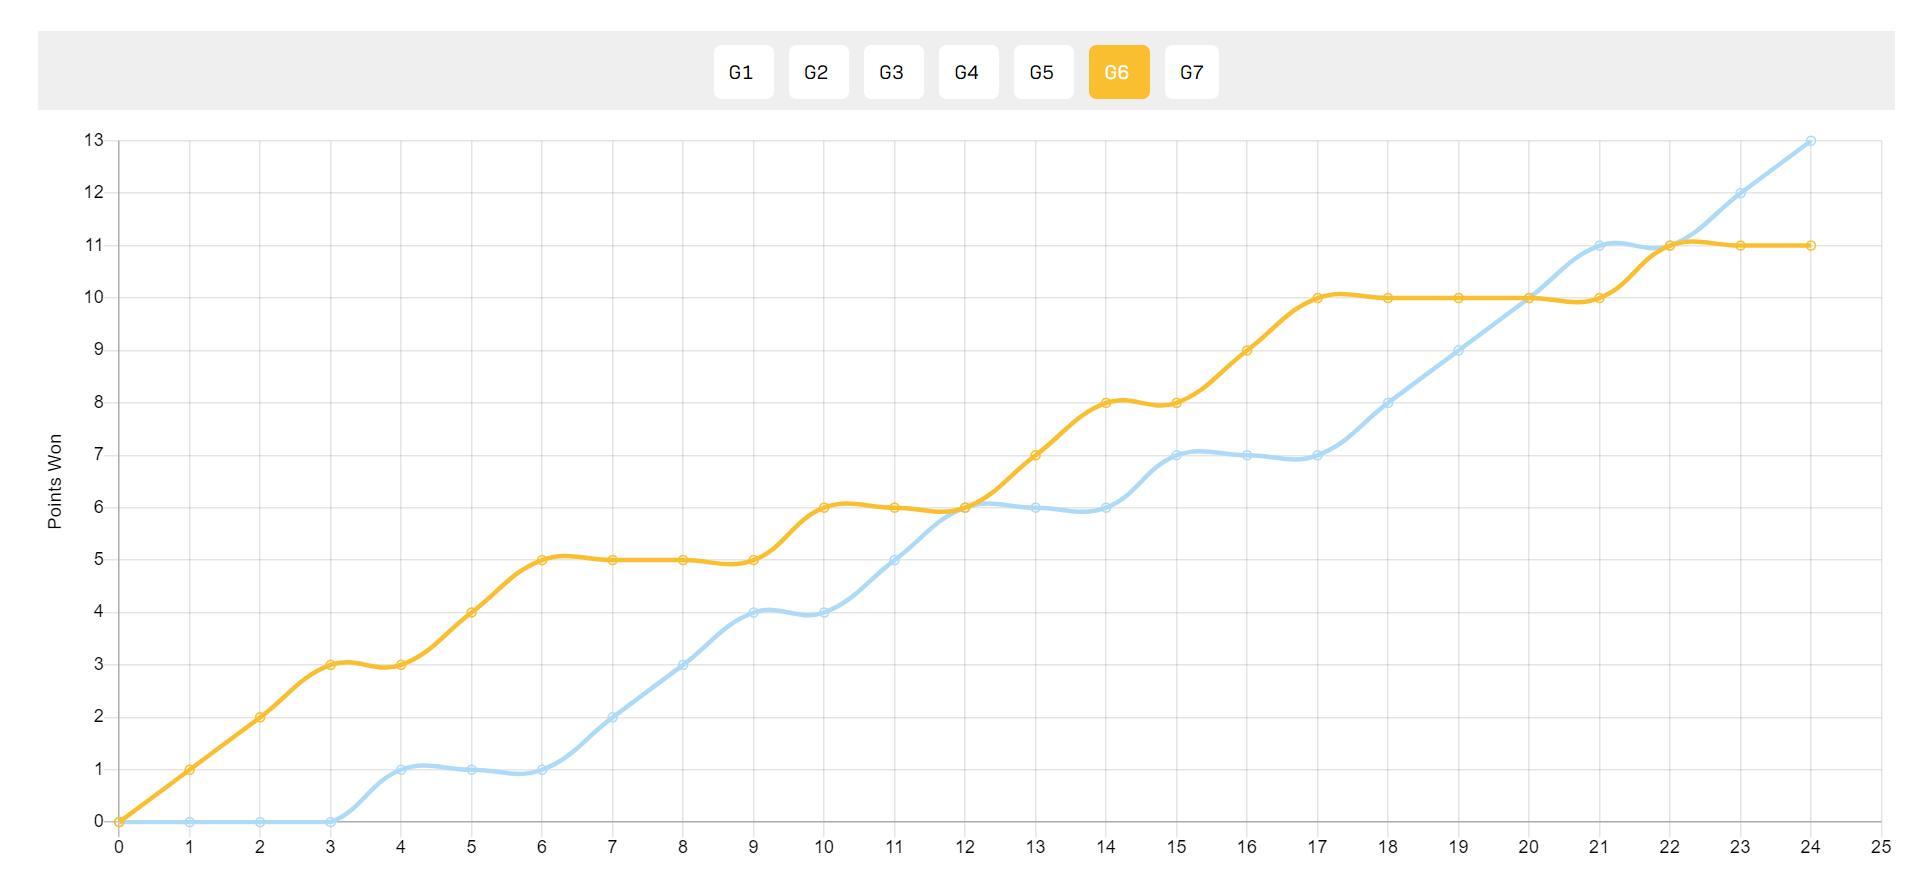Click the yellow data point at x=1
The height and width of the screenshot is (879, 1918).
[189, 770]
